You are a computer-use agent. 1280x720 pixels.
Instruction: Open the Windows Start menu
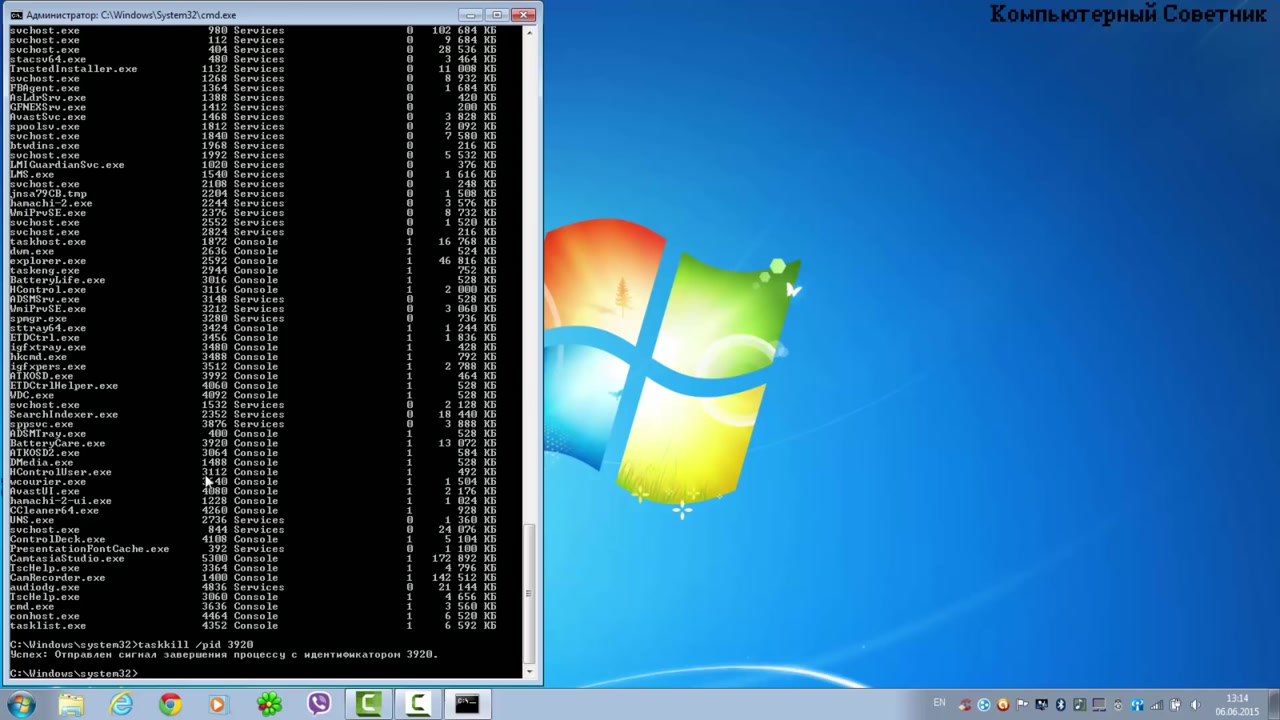(x=21, y=704)
